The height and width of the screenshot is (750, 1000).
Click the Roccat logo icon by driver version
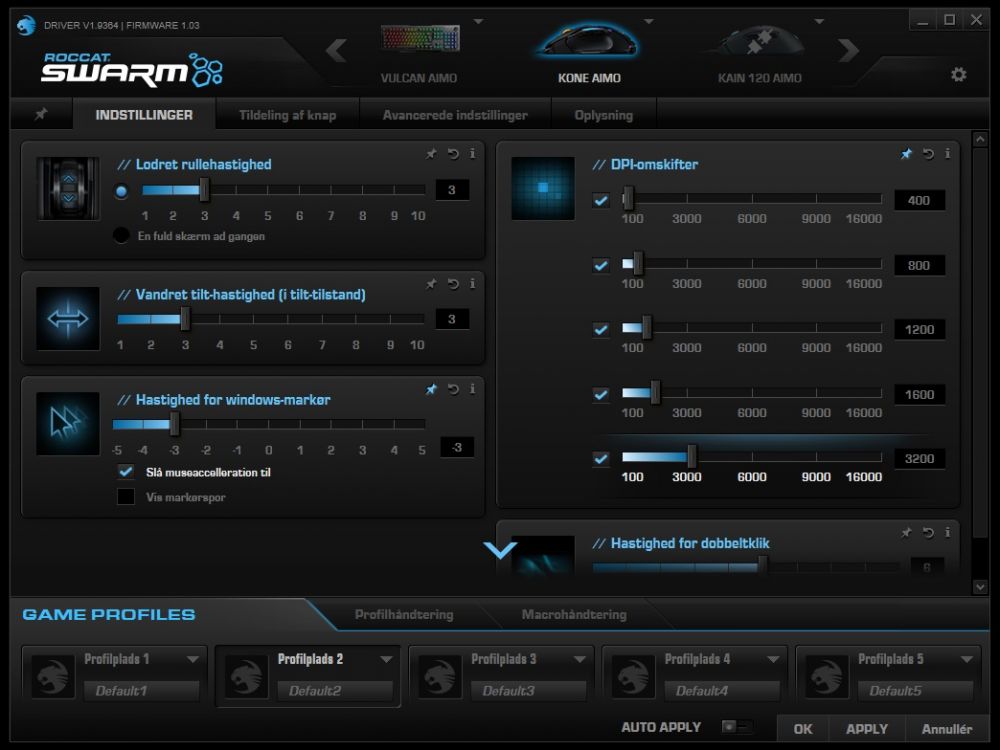pos(26,26)
